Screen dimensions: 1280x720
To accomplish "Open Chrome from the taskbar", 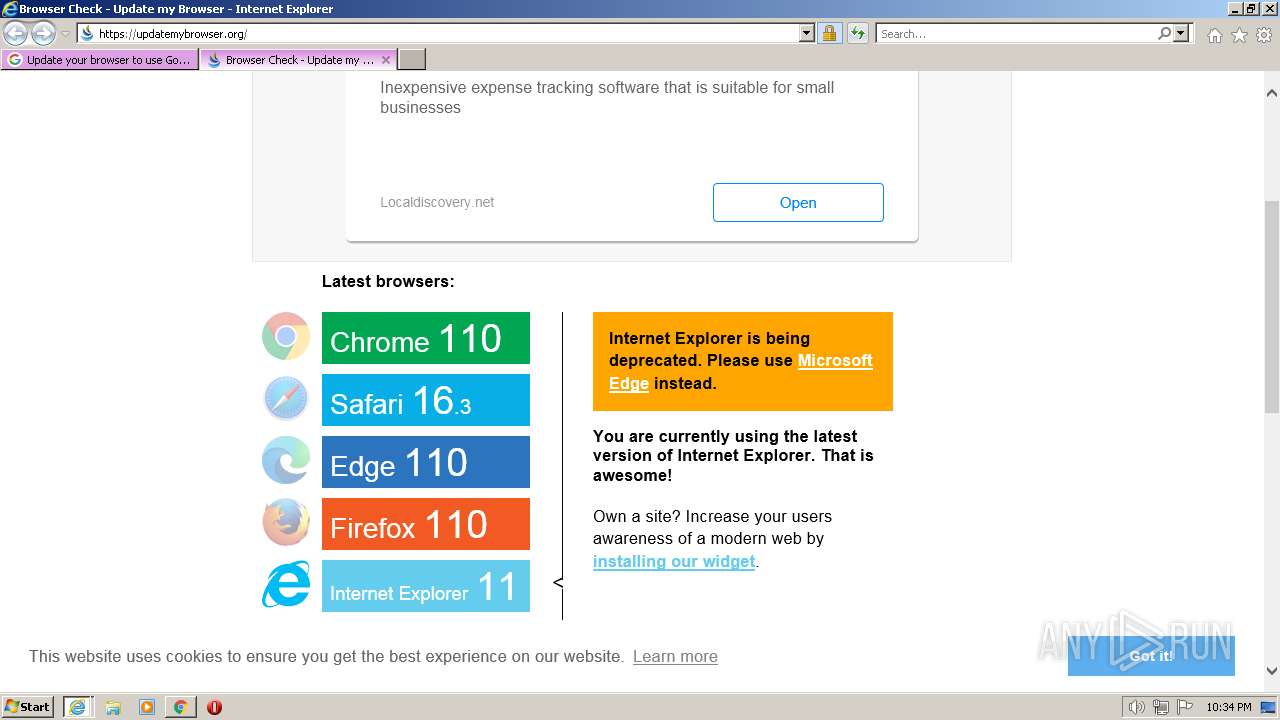I will (180, 707).
